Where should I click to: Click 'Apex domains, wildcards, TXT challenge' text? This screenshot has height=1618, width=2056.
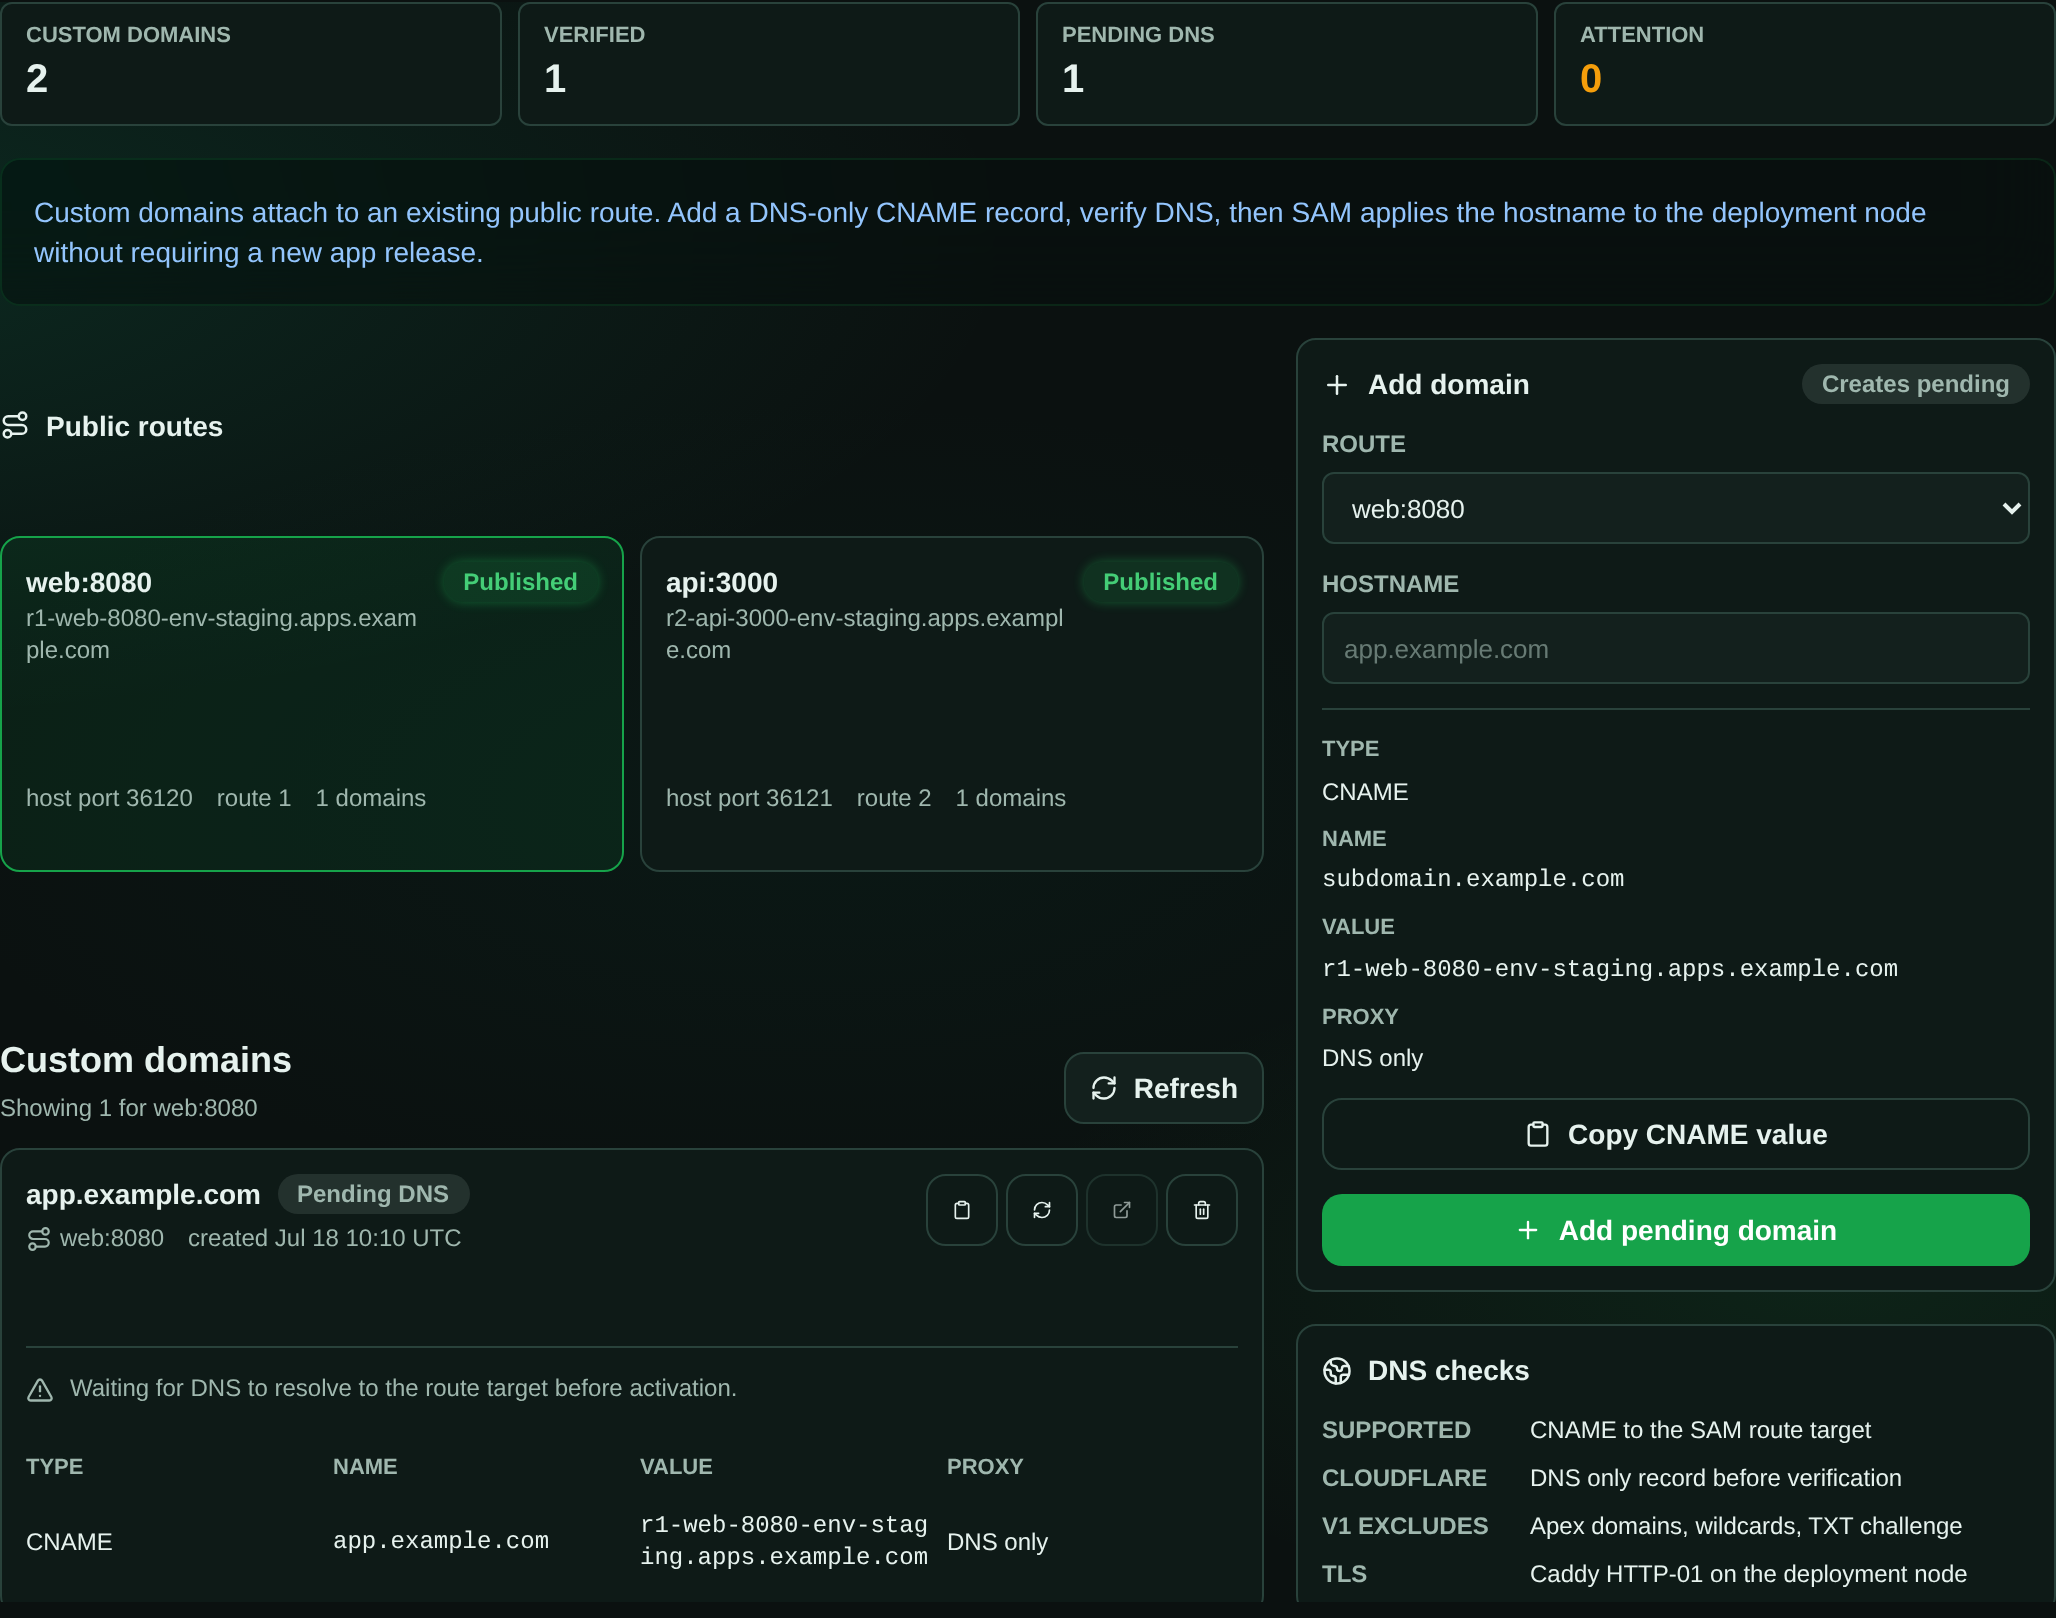[x=1746, y=1527]
